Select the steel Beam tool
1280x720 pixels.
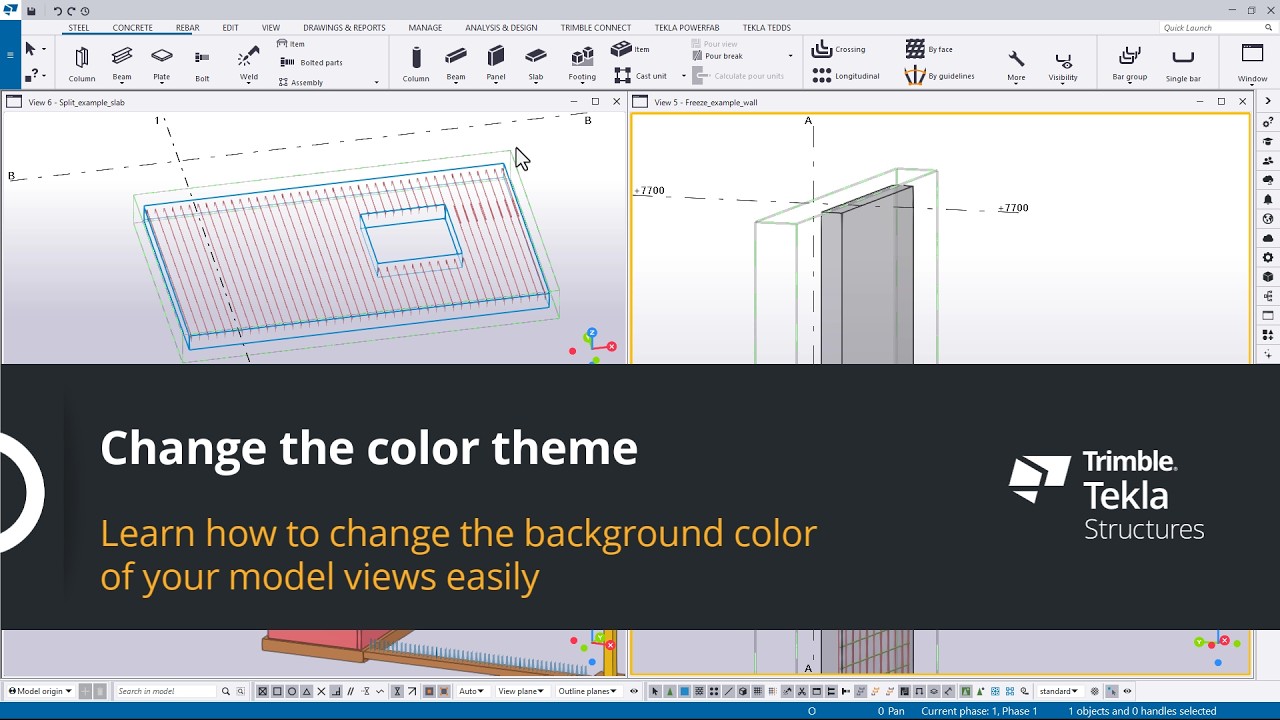[122, 64]
